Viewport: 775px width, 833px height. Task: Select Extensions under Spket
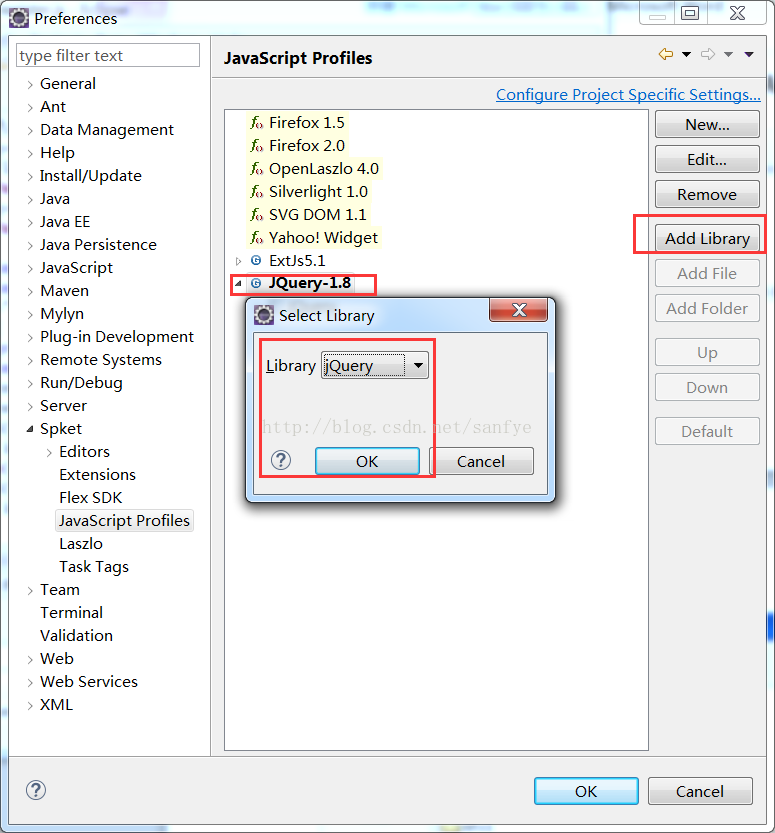click(x=98, y=474)
